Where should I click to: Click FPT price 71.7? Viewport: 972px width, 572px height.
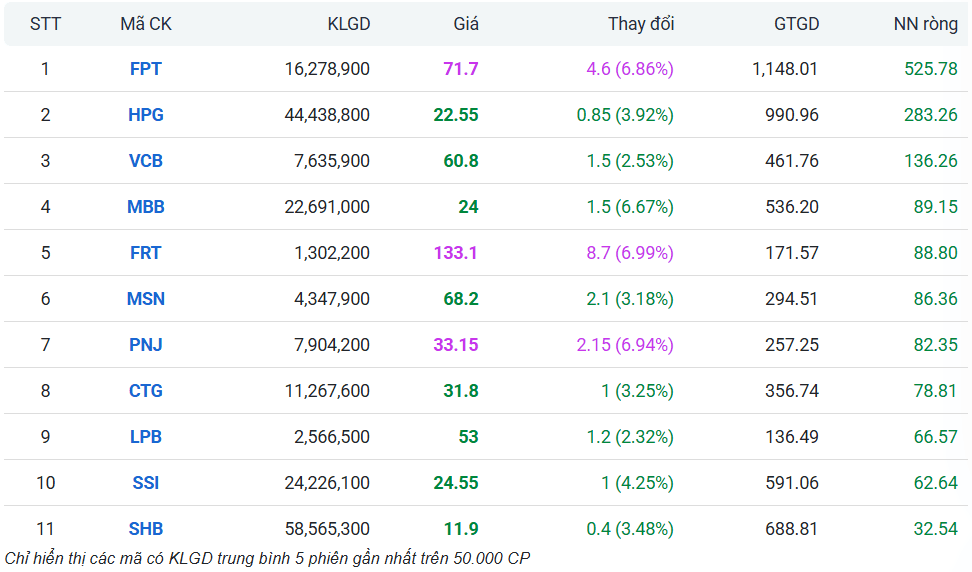tap(461, 69)
